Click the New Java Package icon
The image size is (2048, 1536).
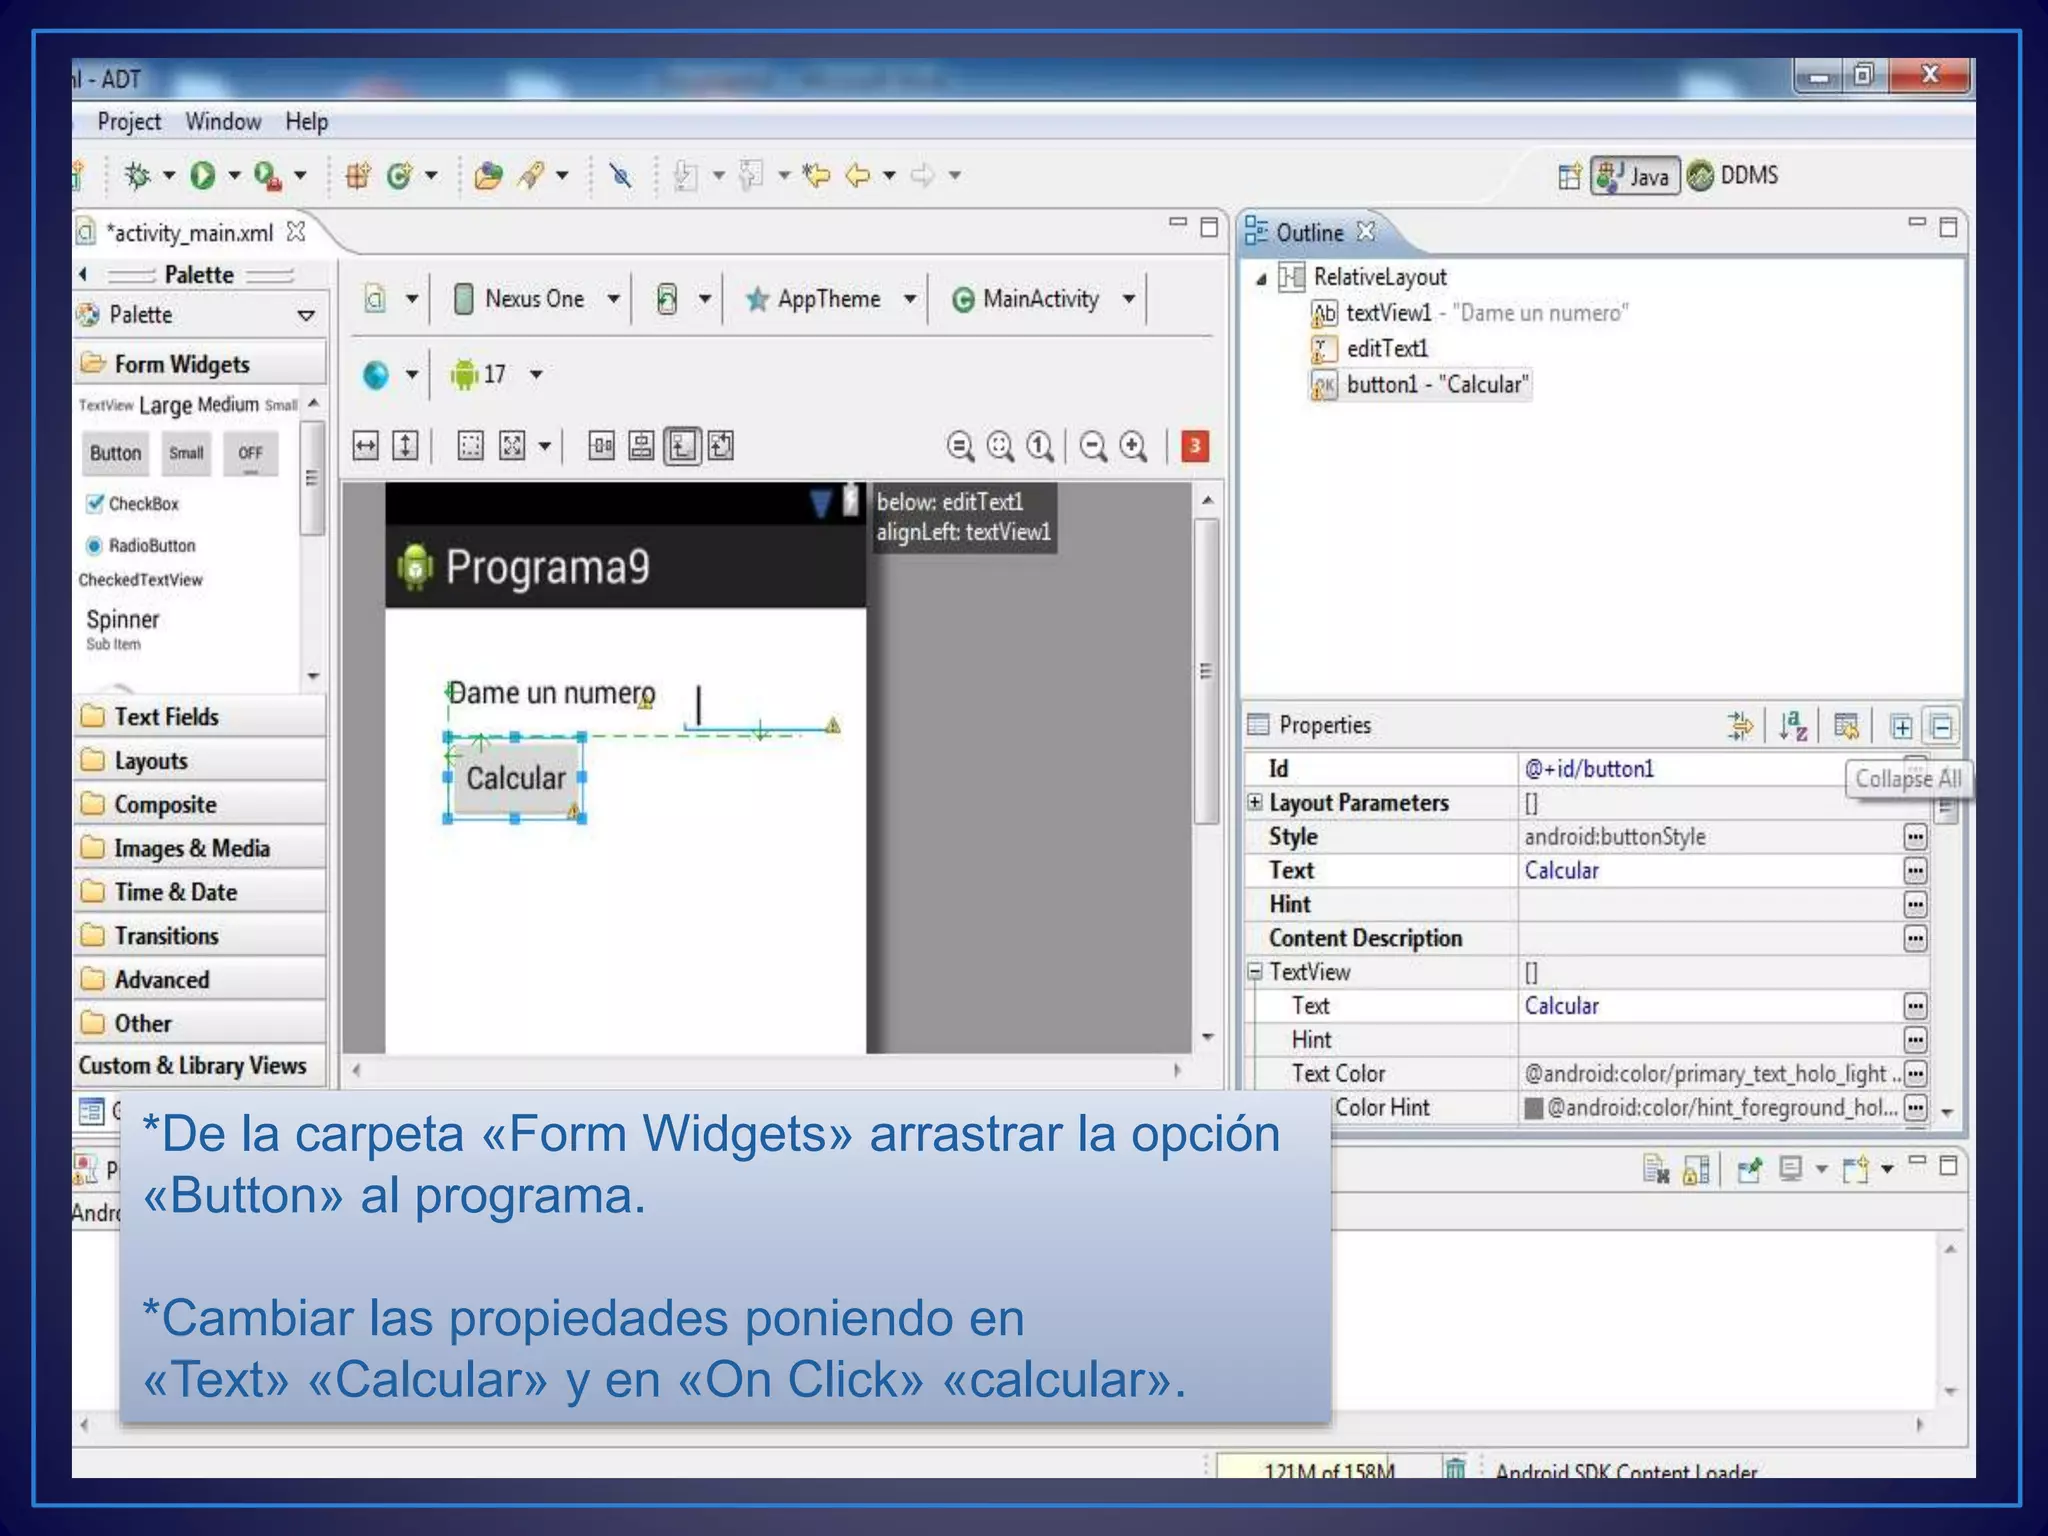(x=357, y=176)
